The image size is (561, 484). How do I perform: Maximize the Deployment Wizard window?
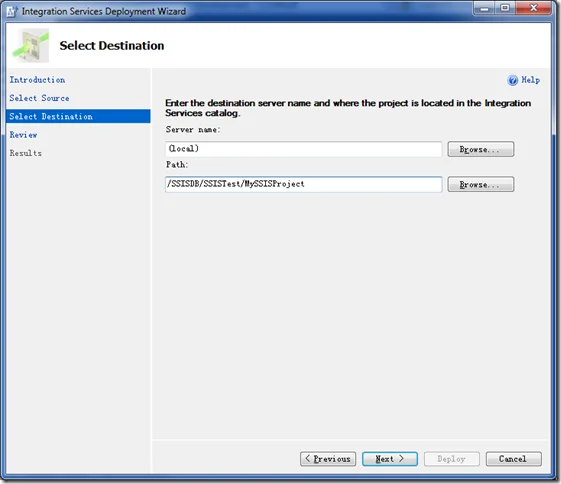pyautogui.click(x=505, y=8)
